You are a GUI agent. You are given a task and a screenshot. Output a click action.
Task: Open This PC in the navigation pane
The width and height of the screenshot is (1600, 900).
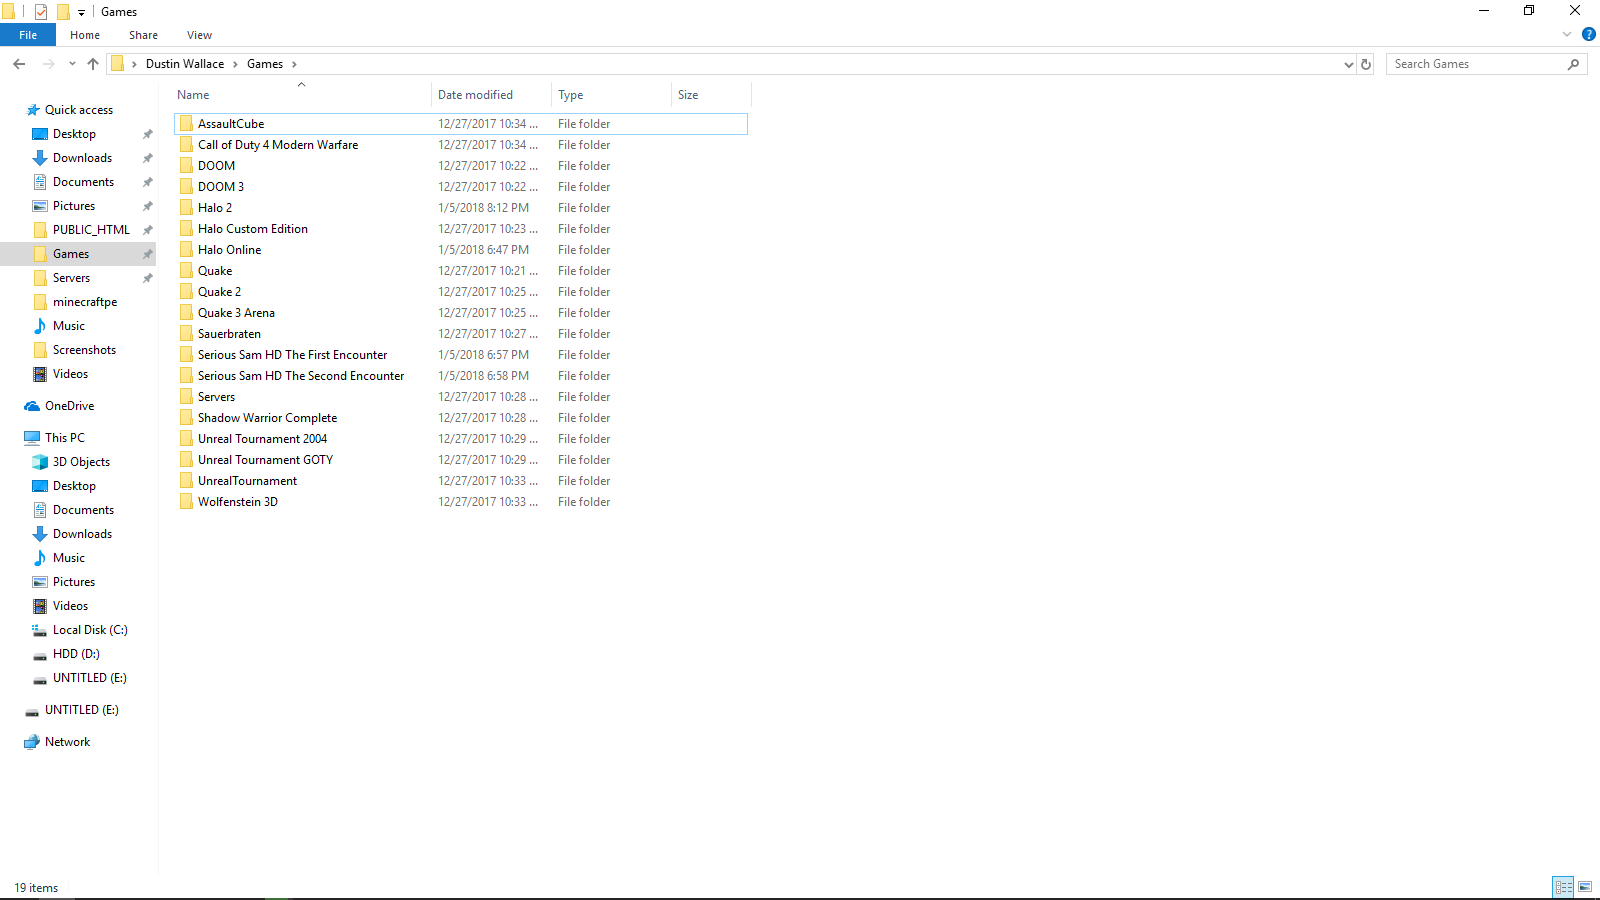point(64,438)
